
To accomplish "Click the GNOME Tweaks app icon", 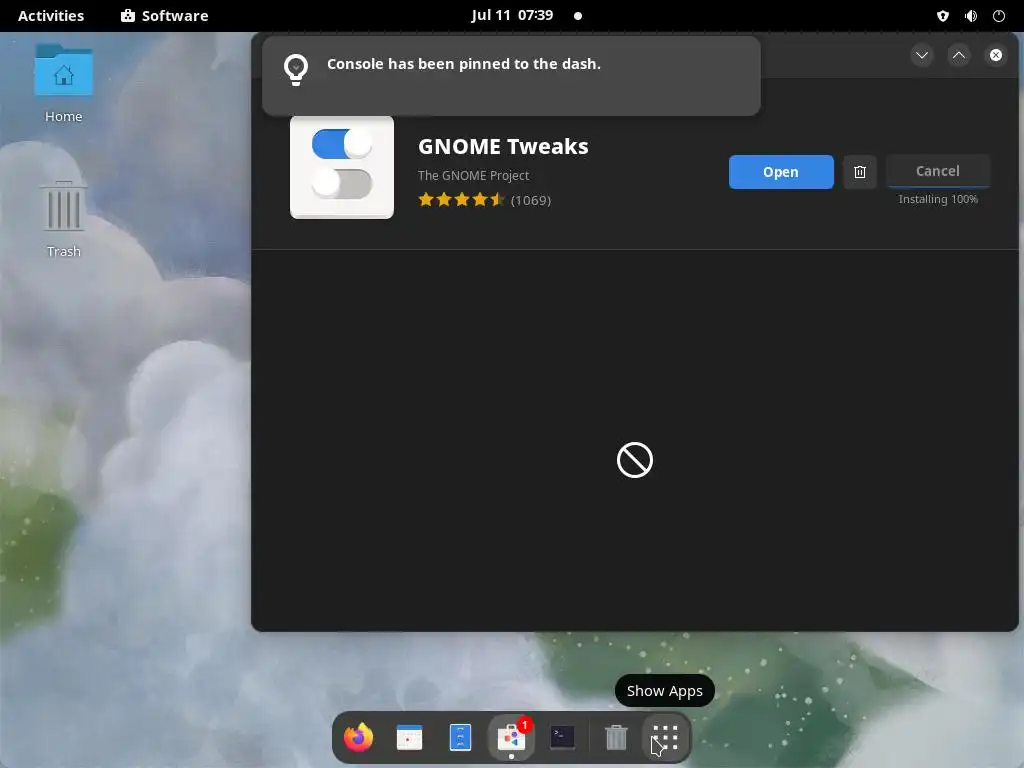I will tap(342, 167).
